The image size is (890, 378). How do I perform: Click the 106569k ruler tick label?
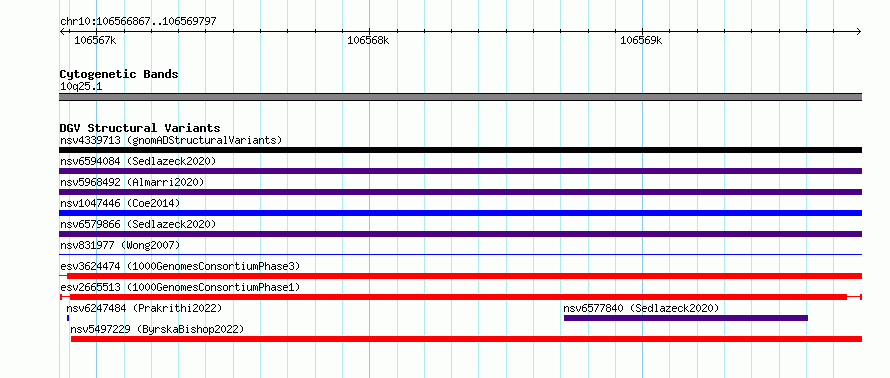tap(641, 40)
